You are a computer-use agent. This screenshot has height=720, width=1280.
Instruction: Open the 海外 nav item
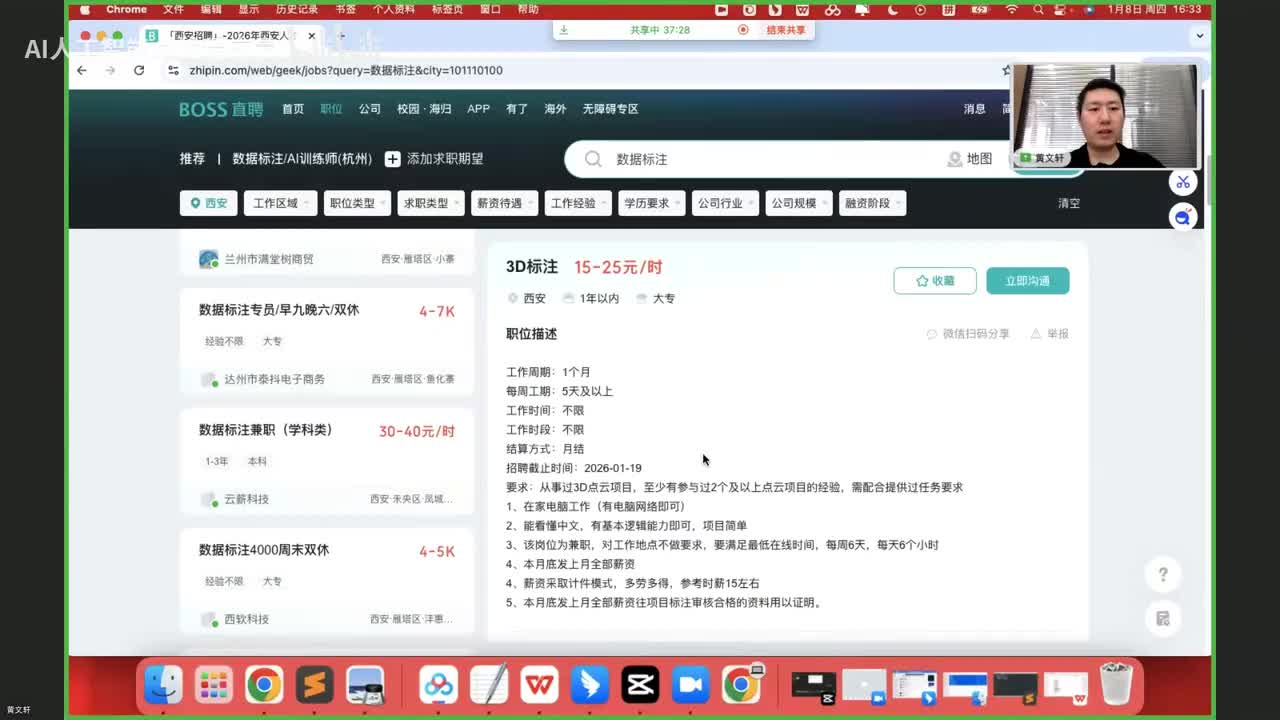(555, 109)
